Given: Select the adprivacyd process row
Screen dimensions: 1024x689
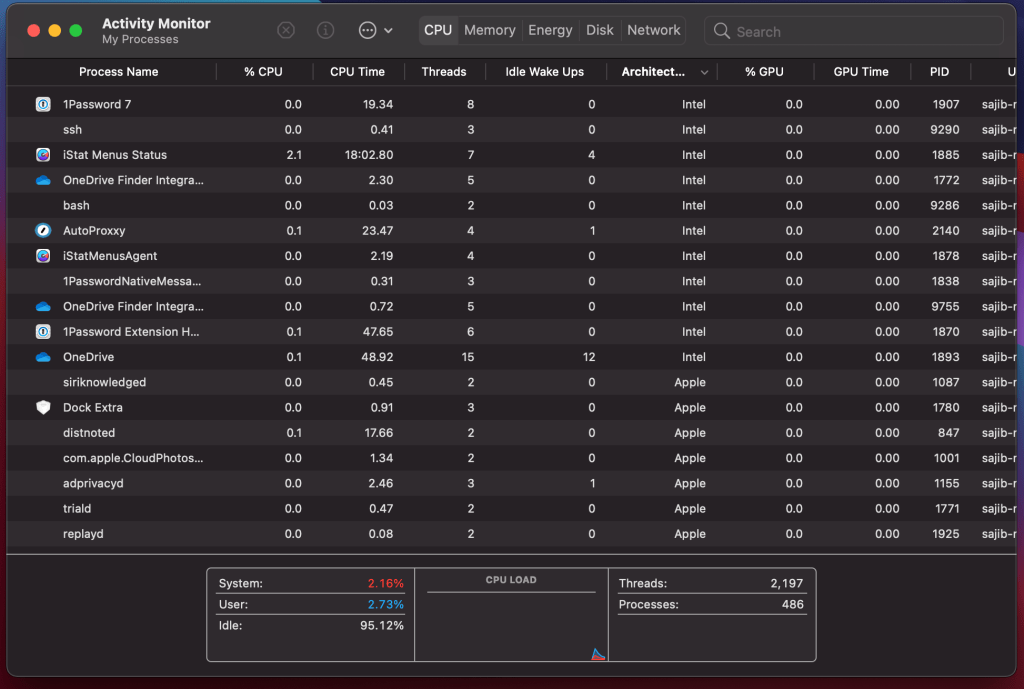Looking at the screenshot, I should pos(511,483).
